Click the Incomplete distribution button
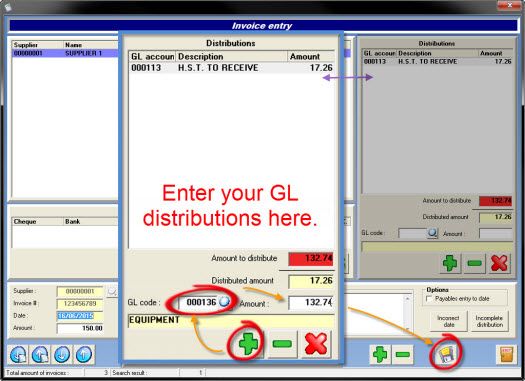 [x=490, y=321]
